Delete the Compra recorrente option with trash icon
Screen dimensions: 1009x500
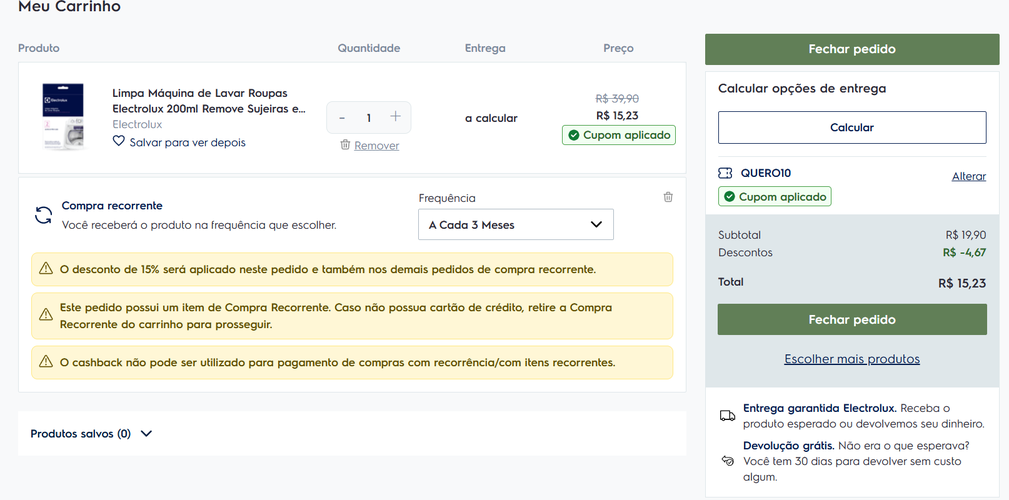coord(668,197)
